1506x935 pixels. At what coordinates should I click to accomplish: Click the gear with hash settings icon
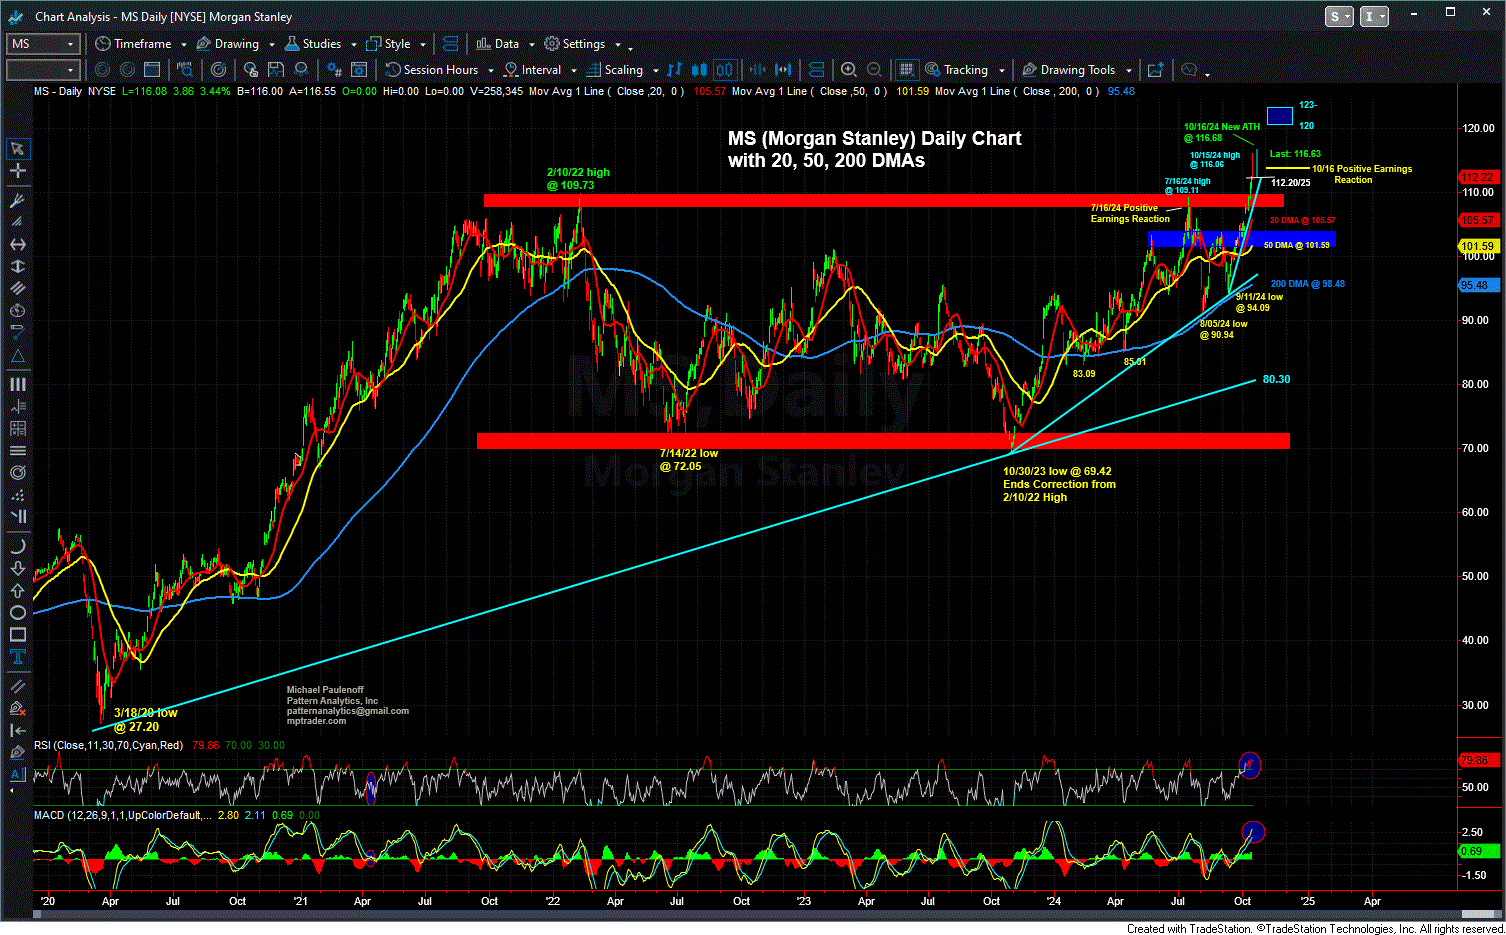pos(335,70)
